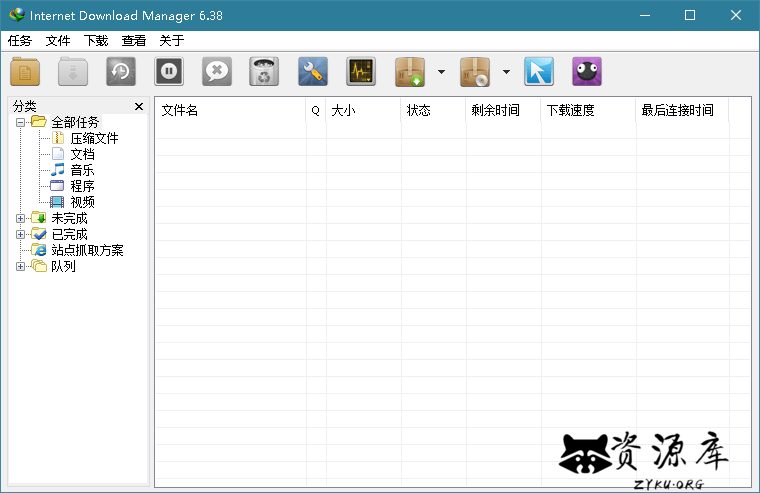Open the Scheduler monitor icon
Image resolution: width=760 pixels, height=493 pixels.
click(x=361, y=72)
